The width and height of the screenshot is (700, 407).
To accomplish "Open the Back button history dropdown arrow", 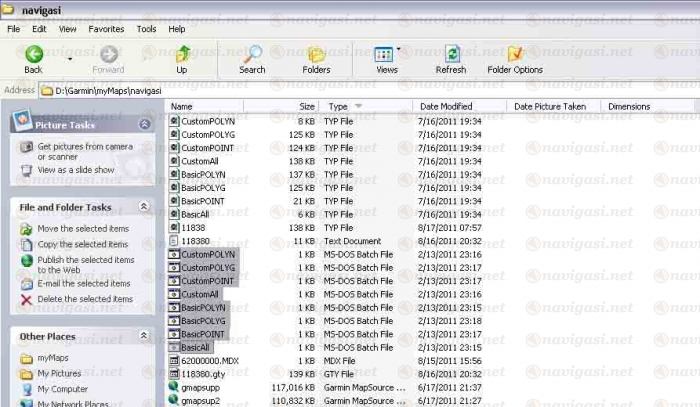I will tap(69, 56).
